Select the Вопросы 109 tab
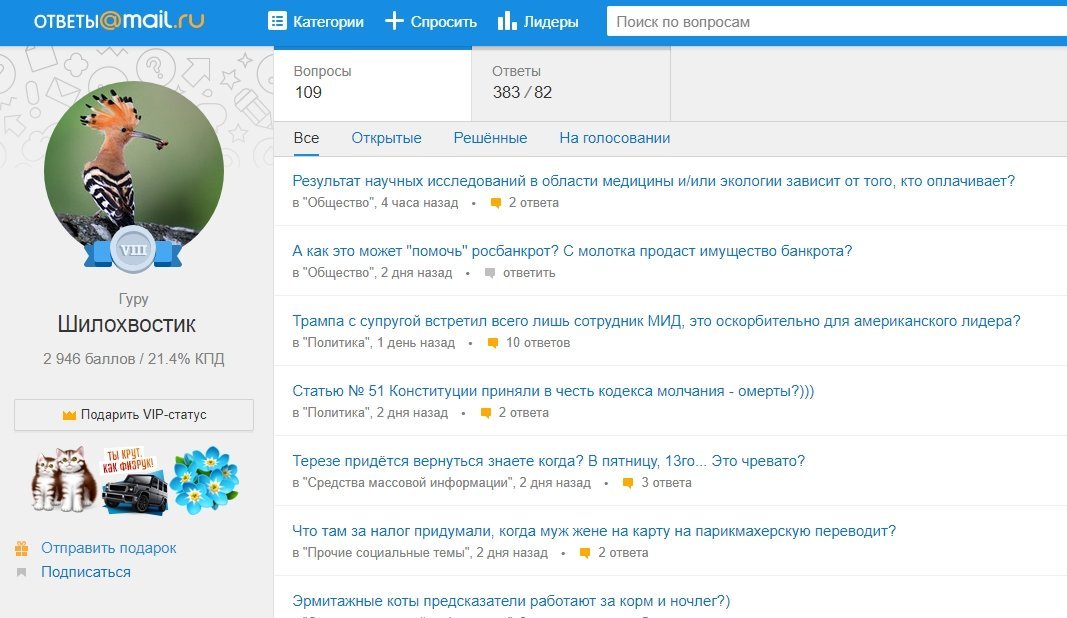Screen dimensions: 1067x618 [372, 83]
